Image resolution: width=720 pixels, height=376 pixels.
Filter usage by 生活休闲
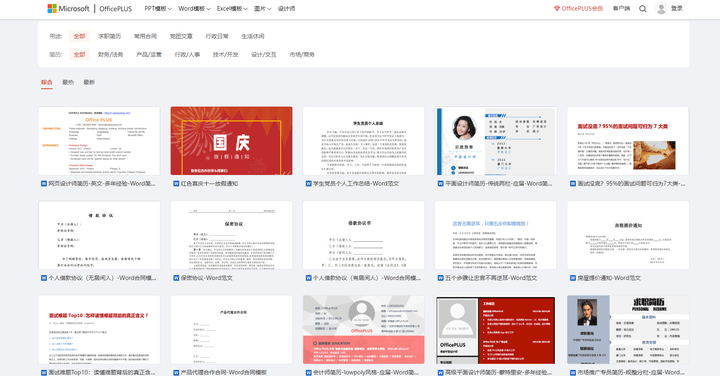tap(253, 36)
